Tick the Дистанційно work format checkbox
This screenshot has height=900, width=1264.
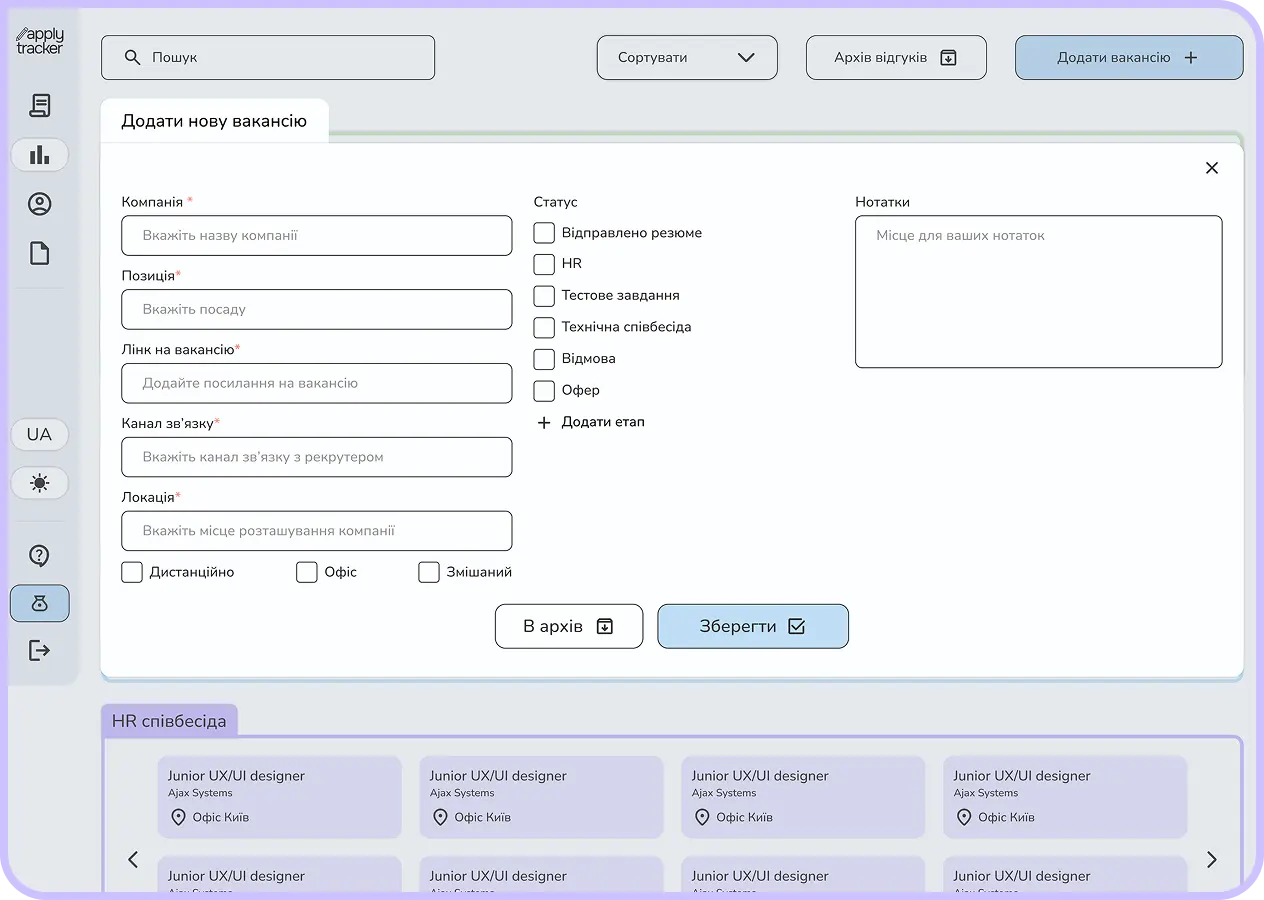[x=132, y=572]
